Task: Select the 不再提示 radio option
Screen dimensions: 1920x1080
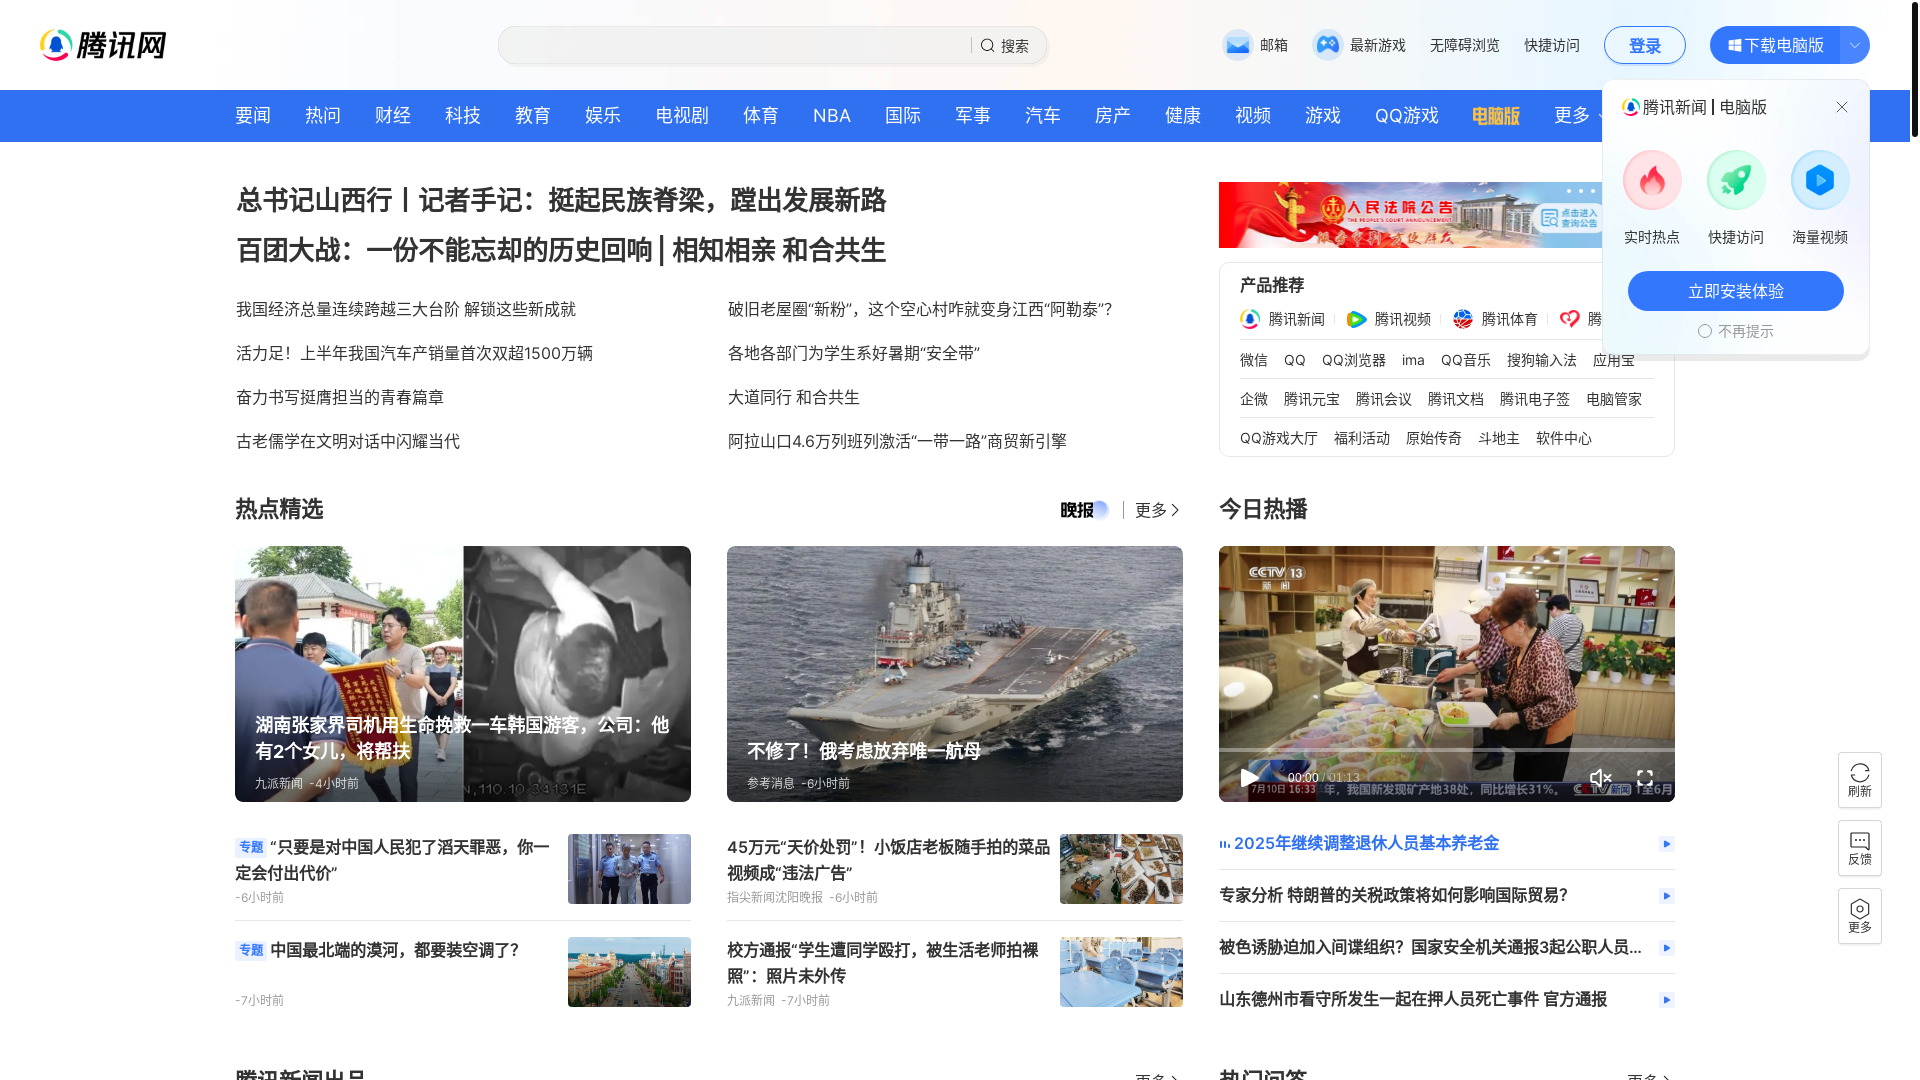Action: click(1705, 331)
